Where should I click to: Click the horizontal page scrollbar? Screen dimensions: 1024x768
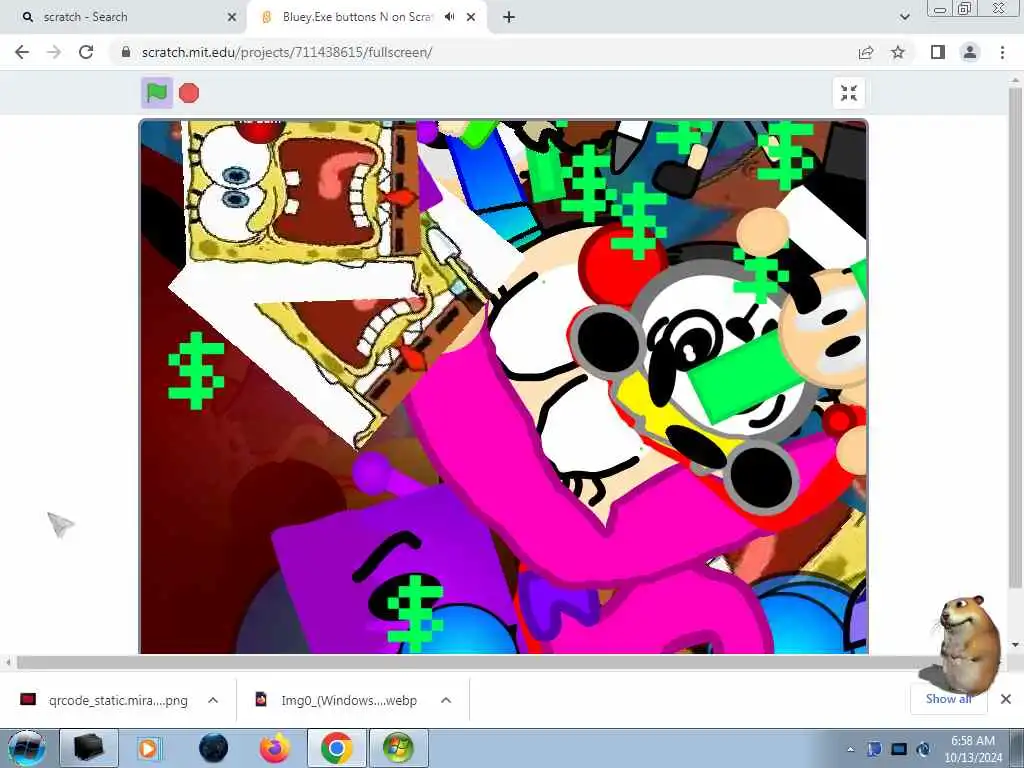click(477, 663)
